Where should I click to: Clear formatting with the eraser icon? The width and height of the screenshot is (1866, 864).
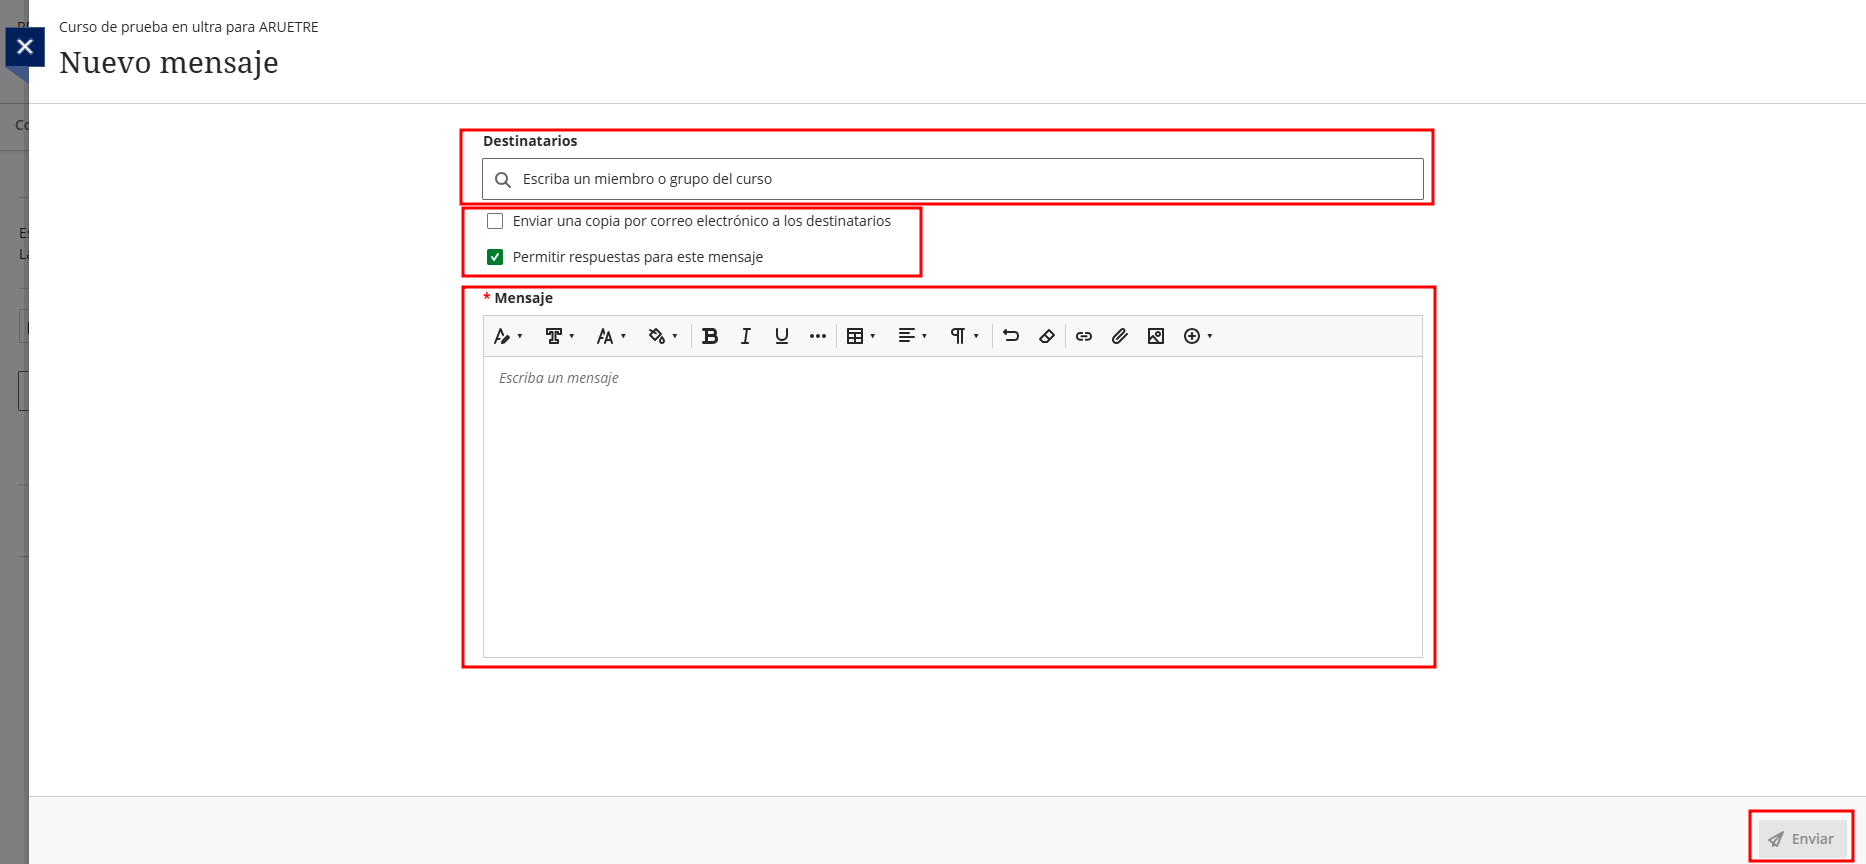1047,336
